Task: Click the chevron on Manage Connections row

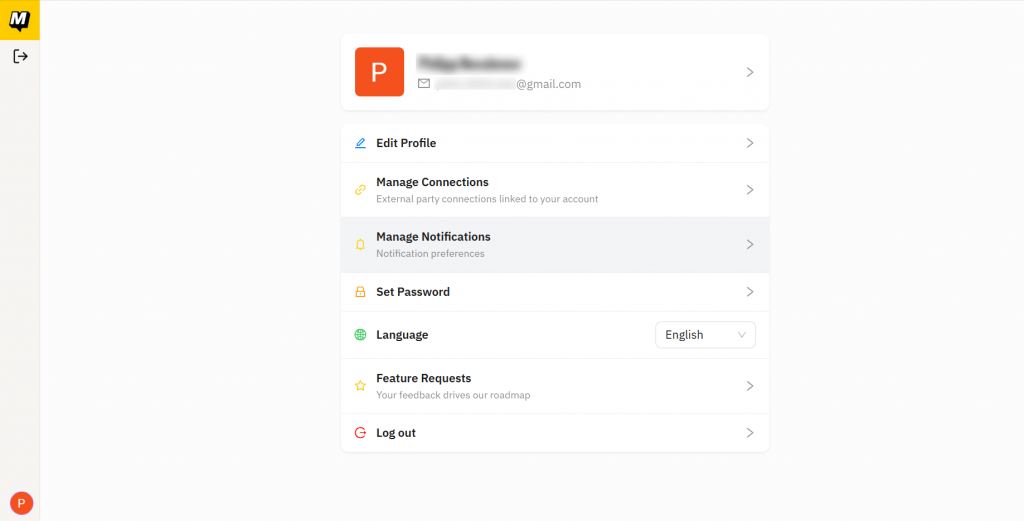Action: coord(750,190)
